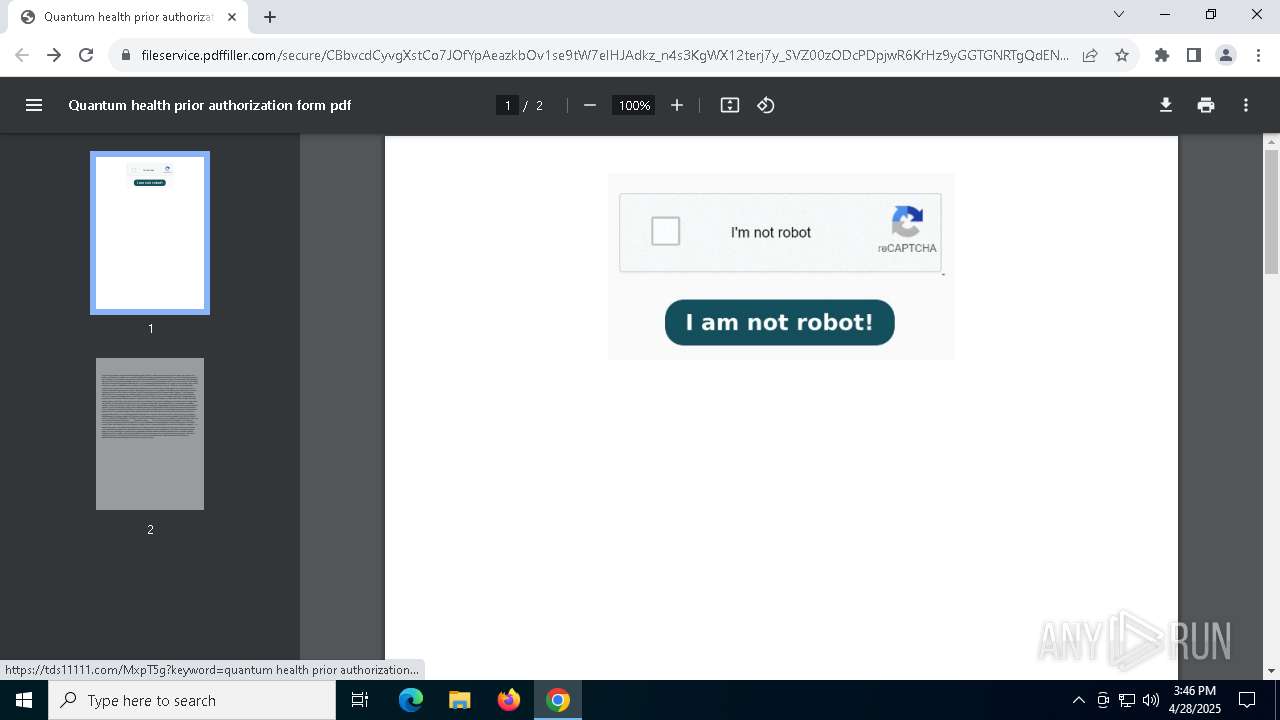Click the vertical scrollbar thumb
The width and height of the screenshot is (1280, 720).
click(1271, 212)
